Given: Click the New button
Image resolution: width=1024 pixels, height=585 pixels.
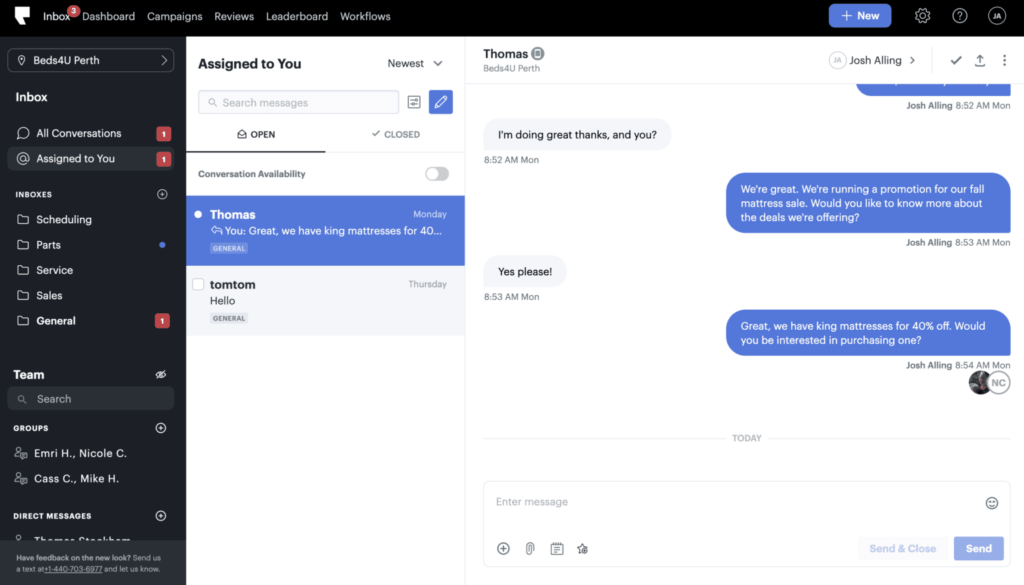Looking at the screenshot, I should 859,16.
